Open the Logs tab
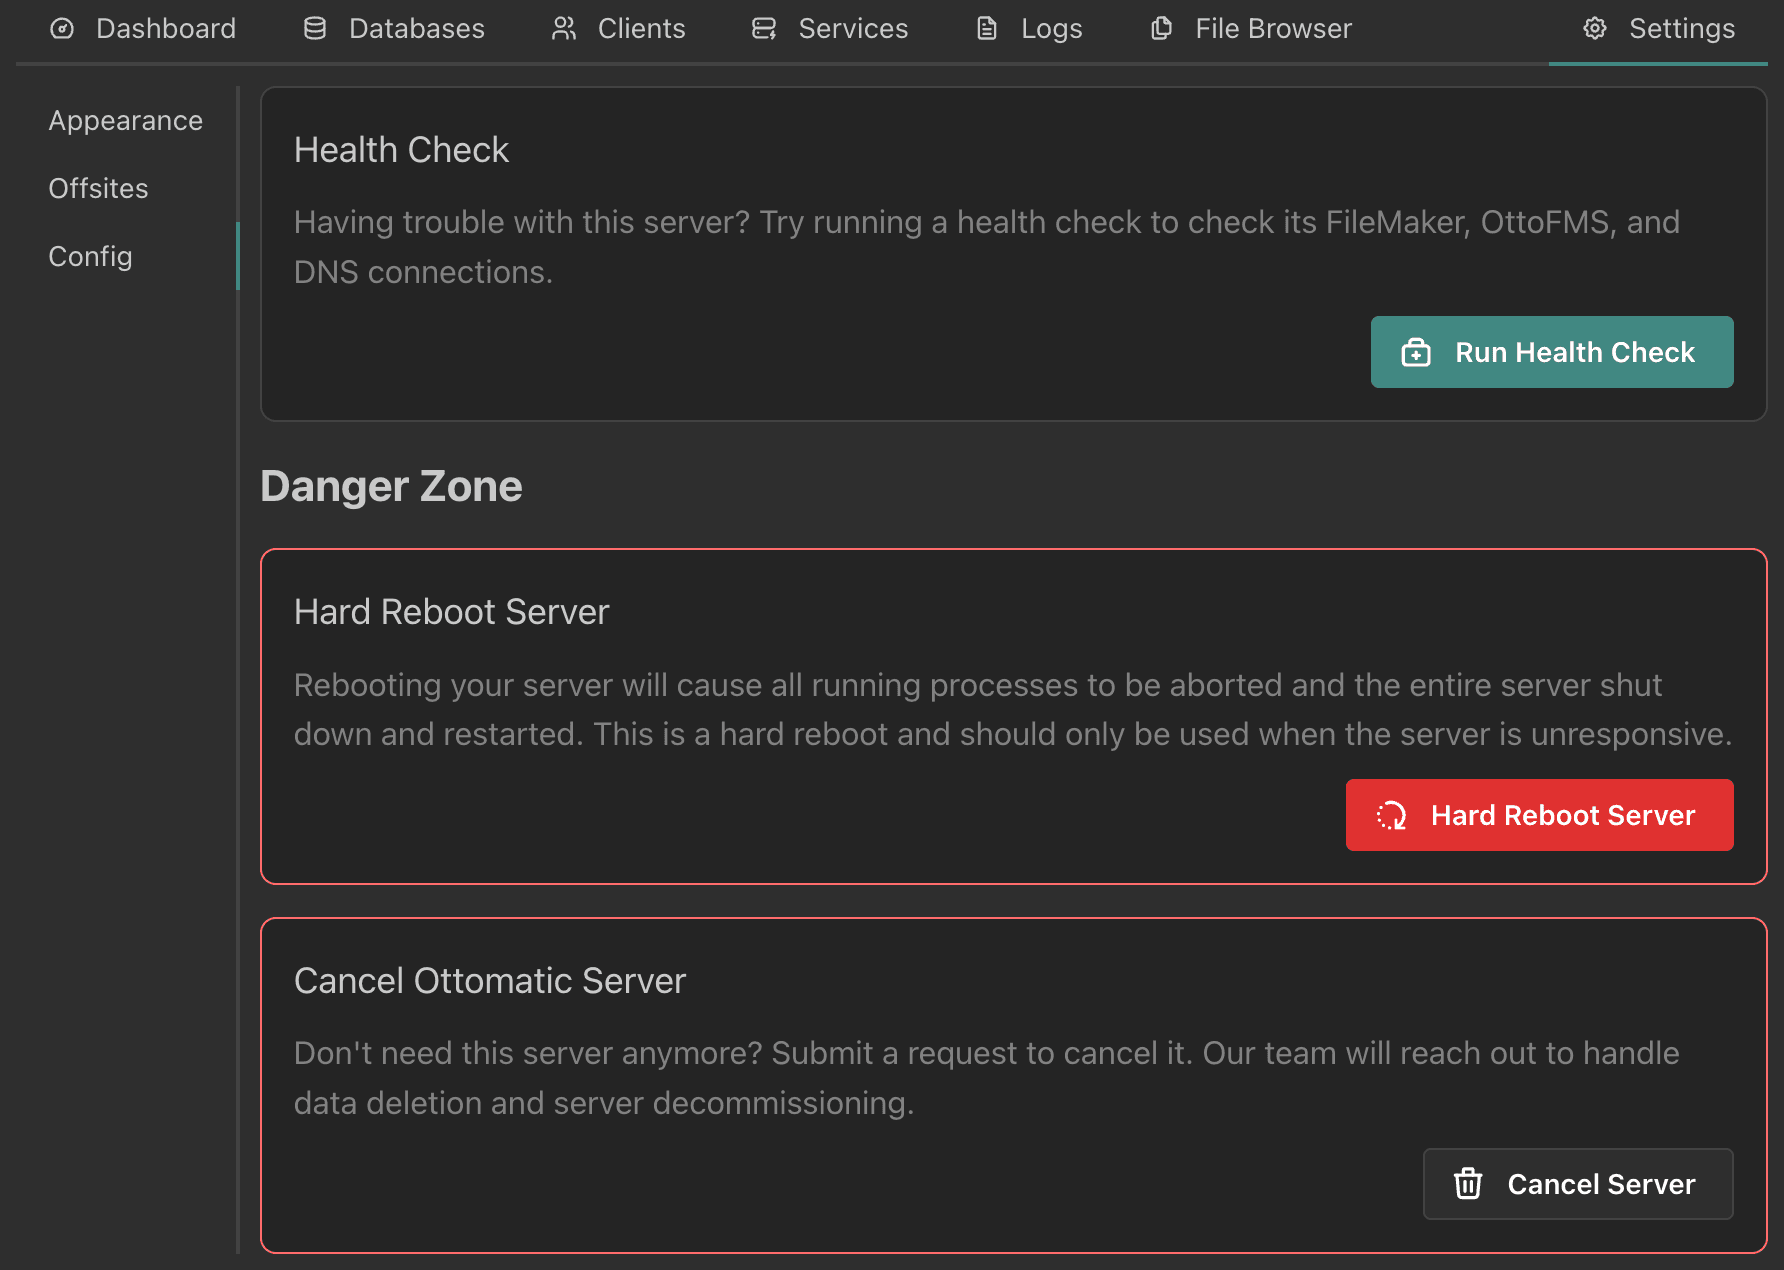This screenshot has width=1784, height=1270. tap(1051, 29)
